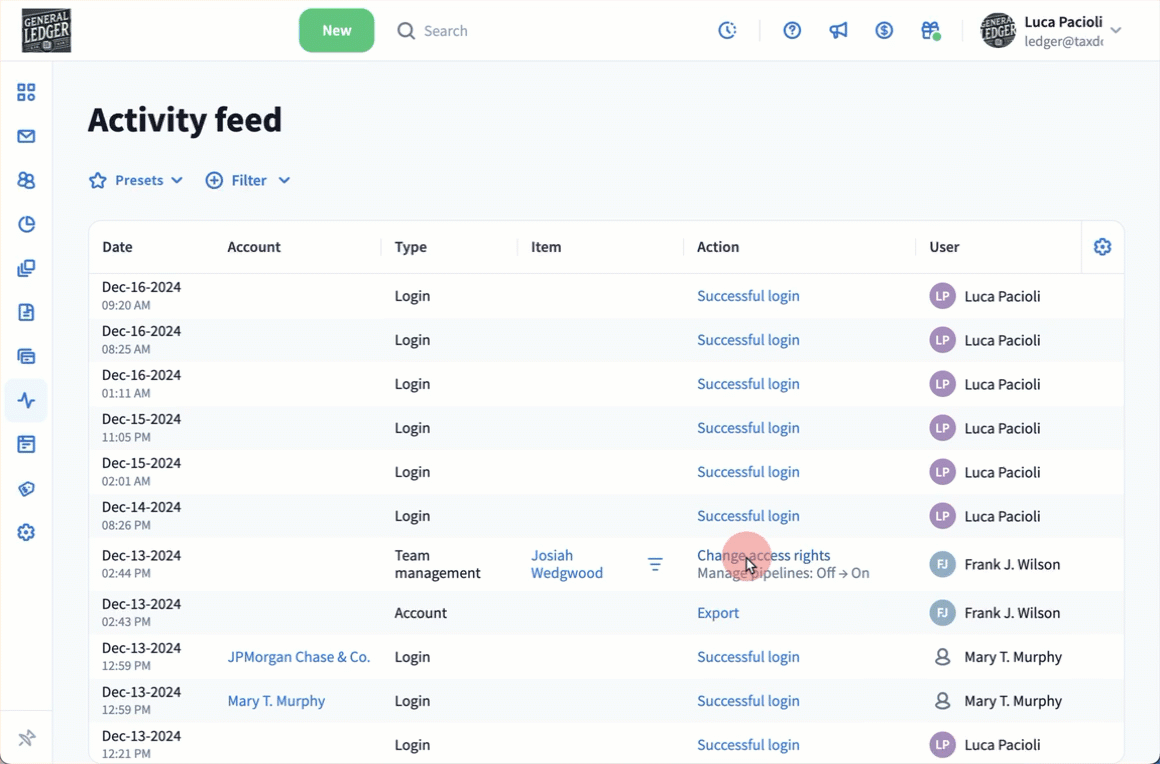The width and height of the screenshot is (1160, 764).
Task: Open the dashboard grid icon in sidebar
Action: coord(26,92)
